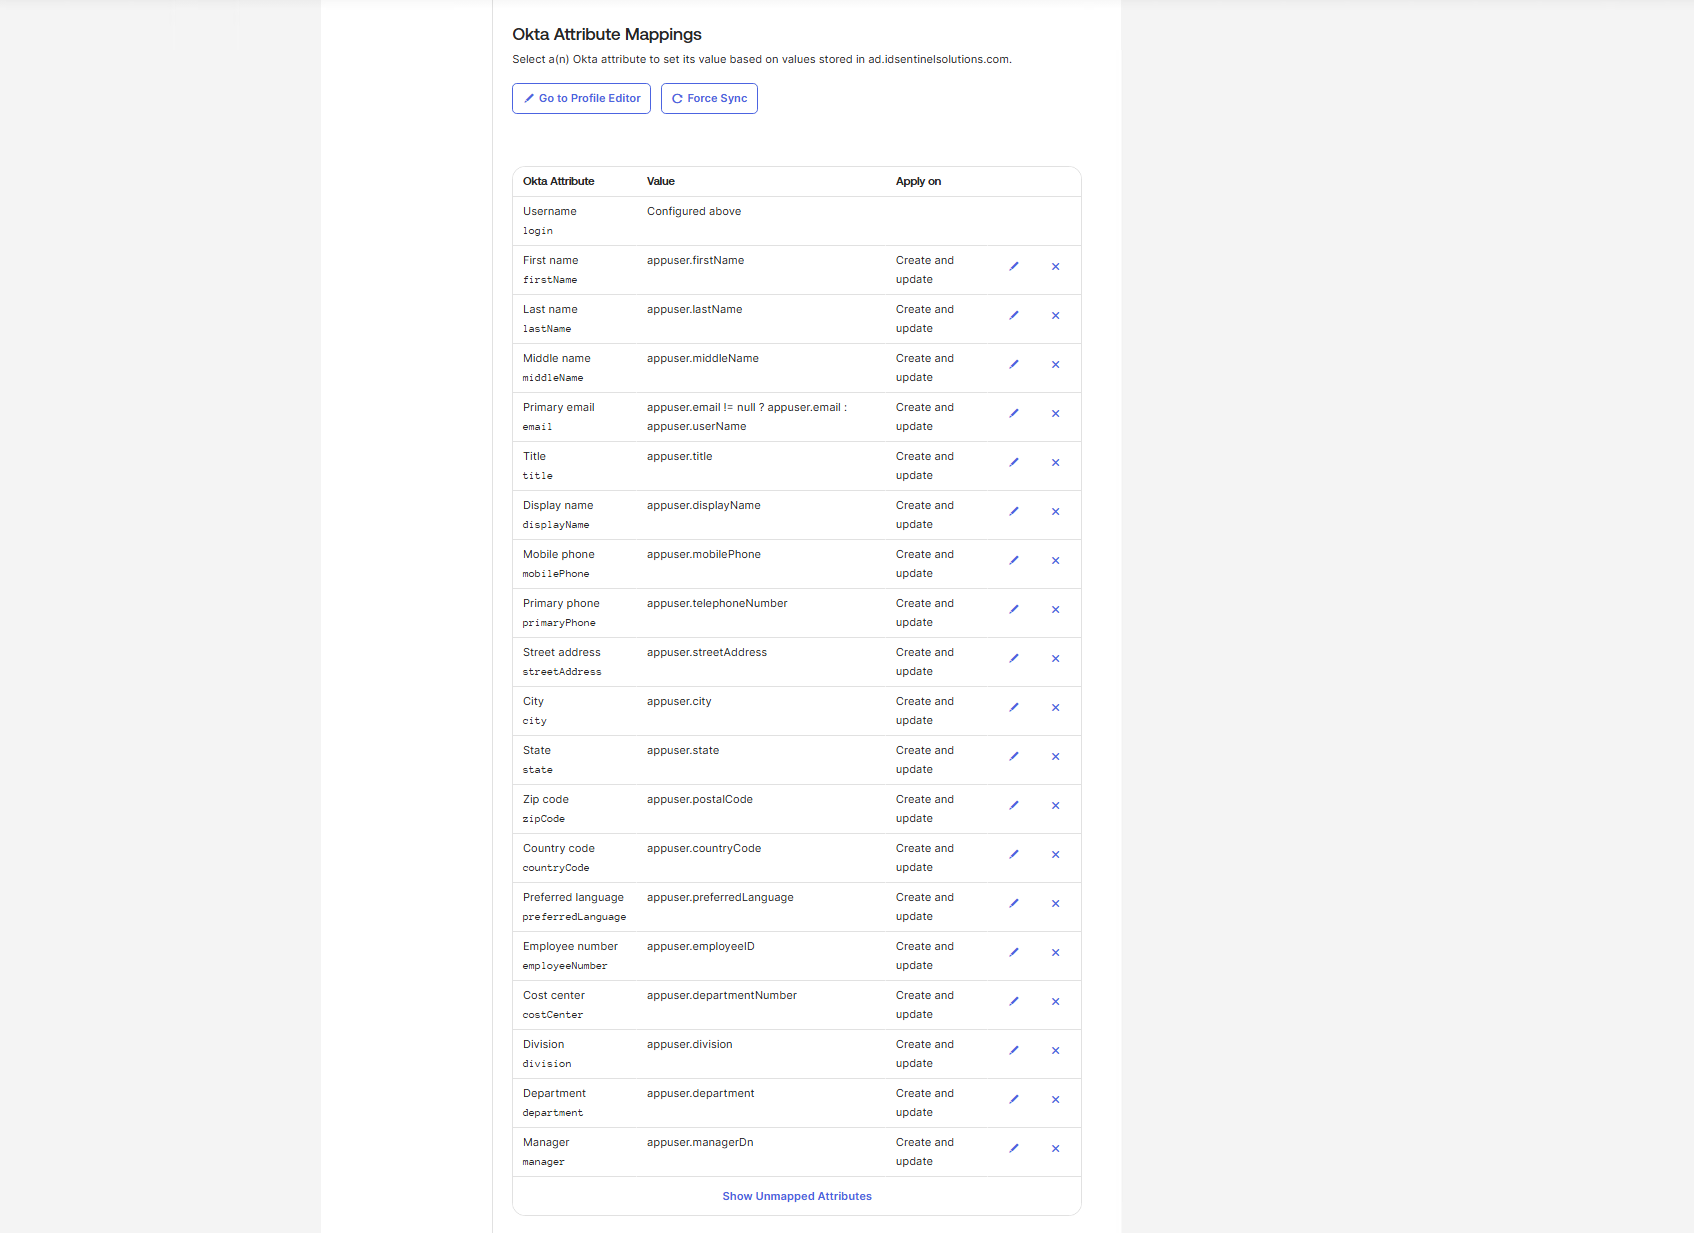Edit the Primary phone mapping
This screenshot has height=1233, width=1694.
pos(1014,609)
